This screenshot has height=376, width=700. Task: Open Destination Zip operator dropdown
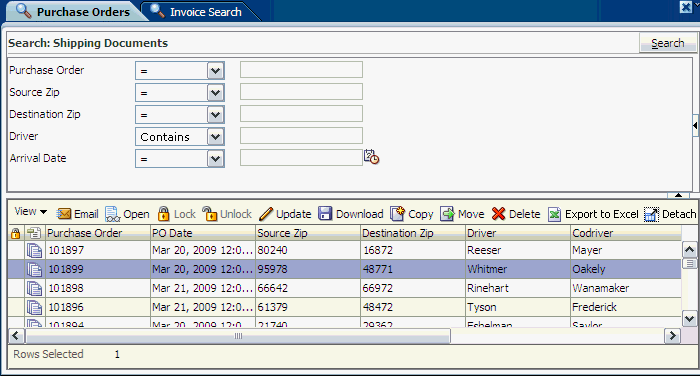pos(215,115)
